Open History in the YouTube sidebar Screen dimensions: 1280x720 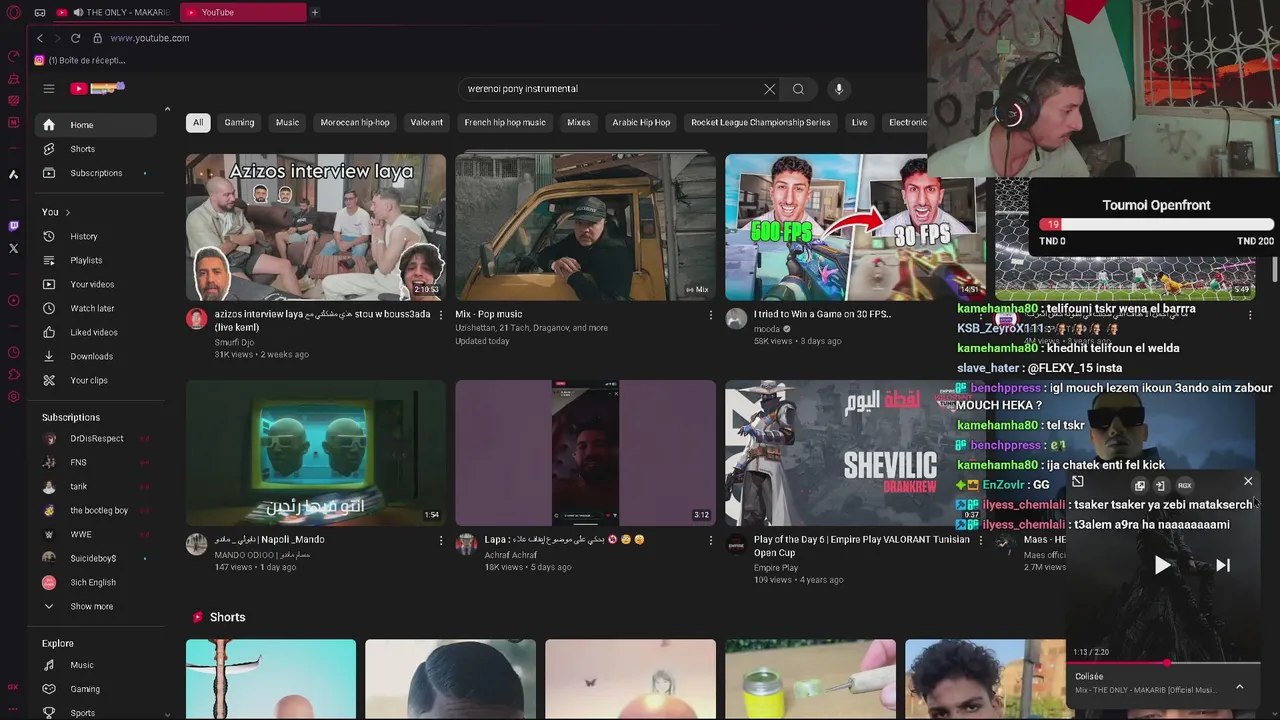tap(96, 236)
